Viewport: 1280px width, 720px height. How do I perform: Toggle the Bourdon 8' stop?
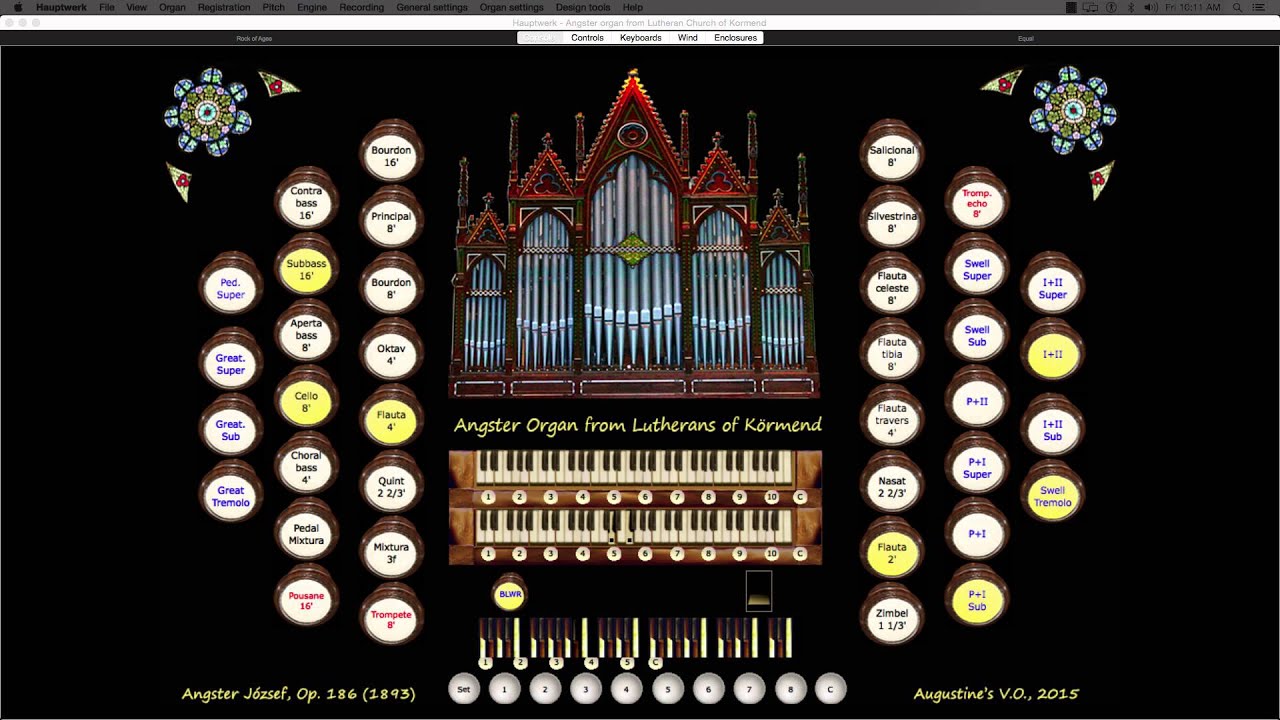[x=391, y=287]
